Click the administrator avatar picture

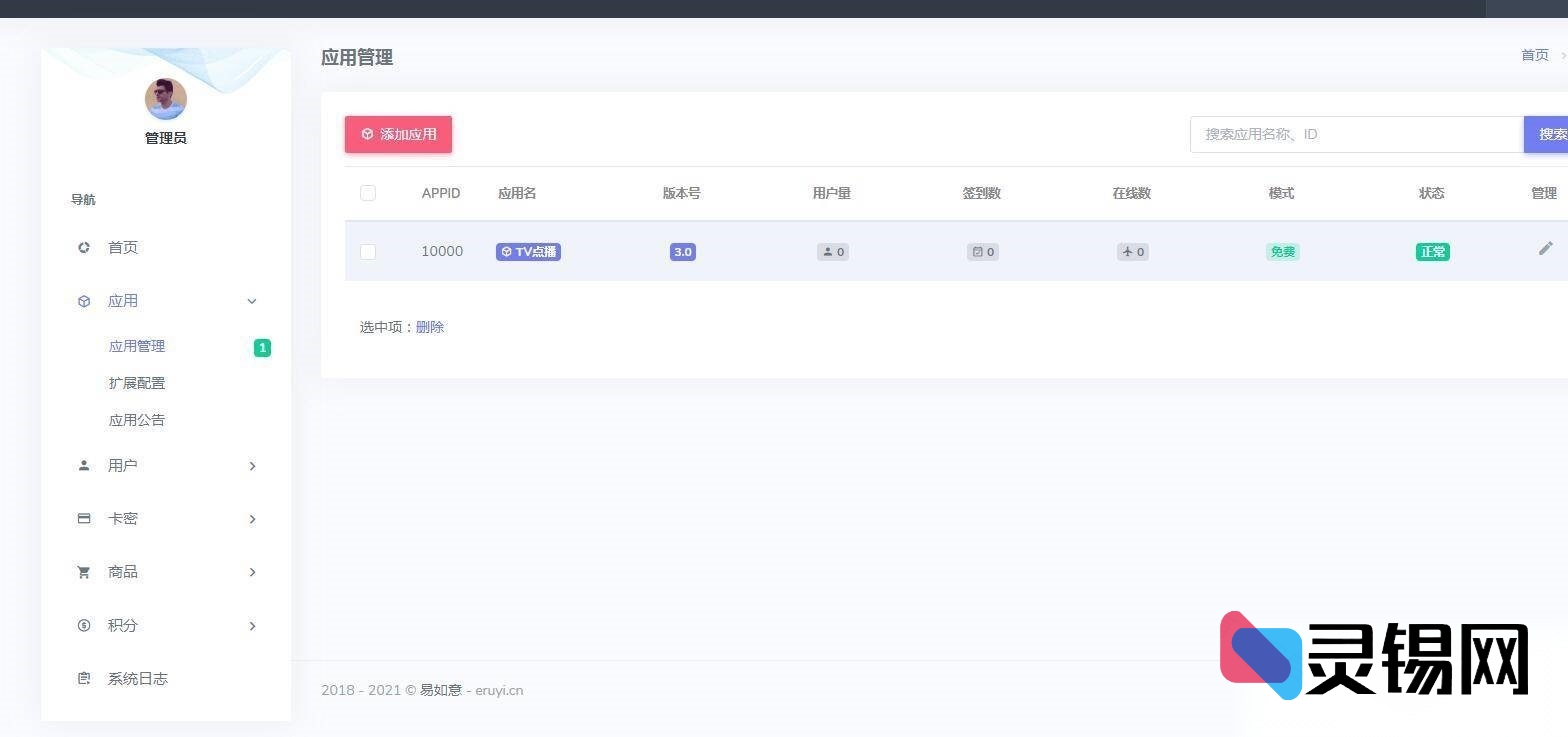pyautogui.click(x=166, y=99)
